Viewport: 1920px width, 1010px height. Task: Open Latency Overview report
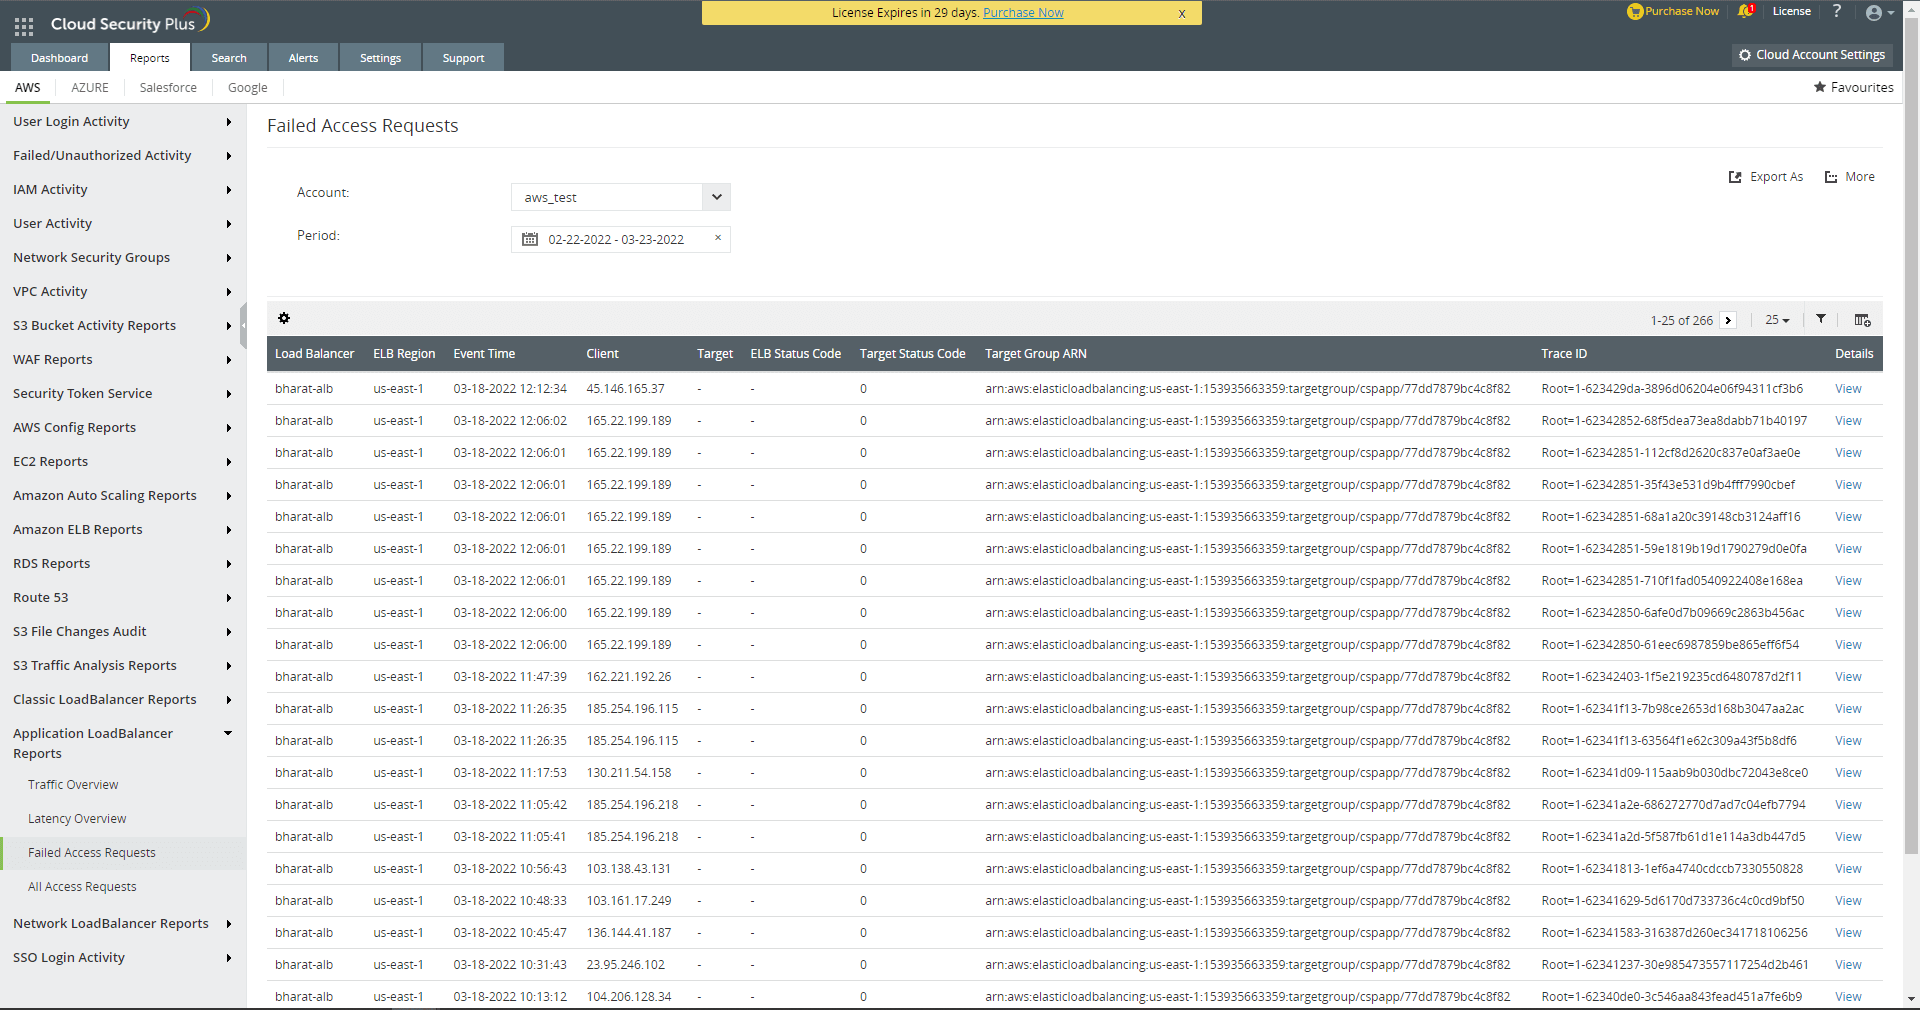click(x=77, y=819)
